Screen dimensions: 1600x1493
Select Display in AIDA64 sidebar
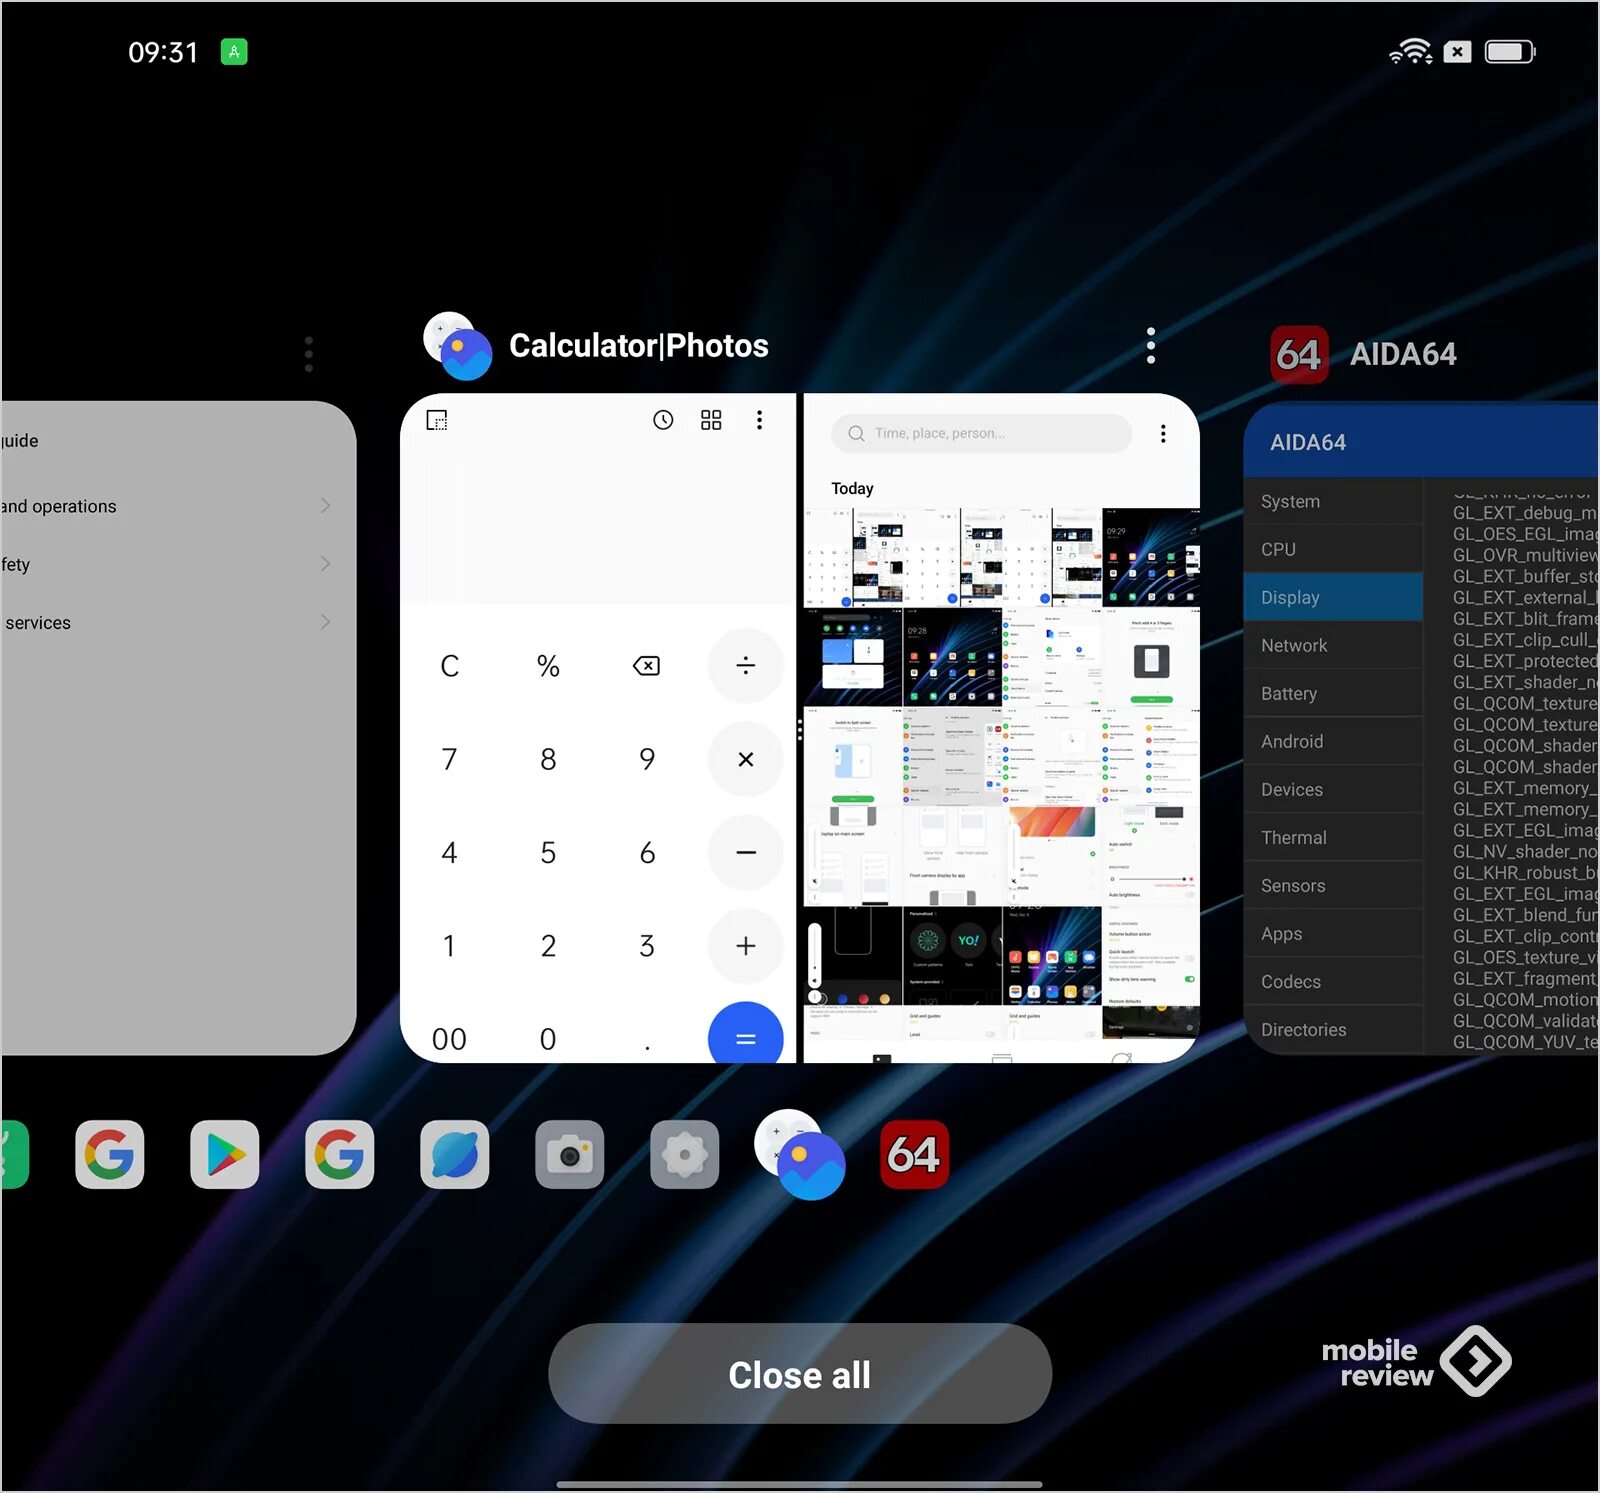[1333, 597]
